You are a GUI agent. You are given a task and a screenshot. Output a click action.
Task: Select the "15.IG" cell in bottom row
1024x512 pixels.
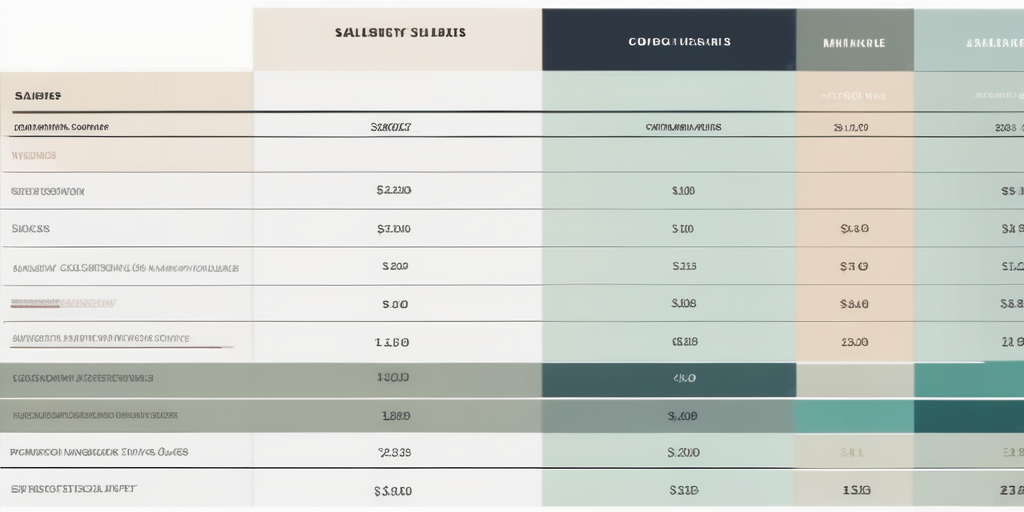click(x=854, y=490)
